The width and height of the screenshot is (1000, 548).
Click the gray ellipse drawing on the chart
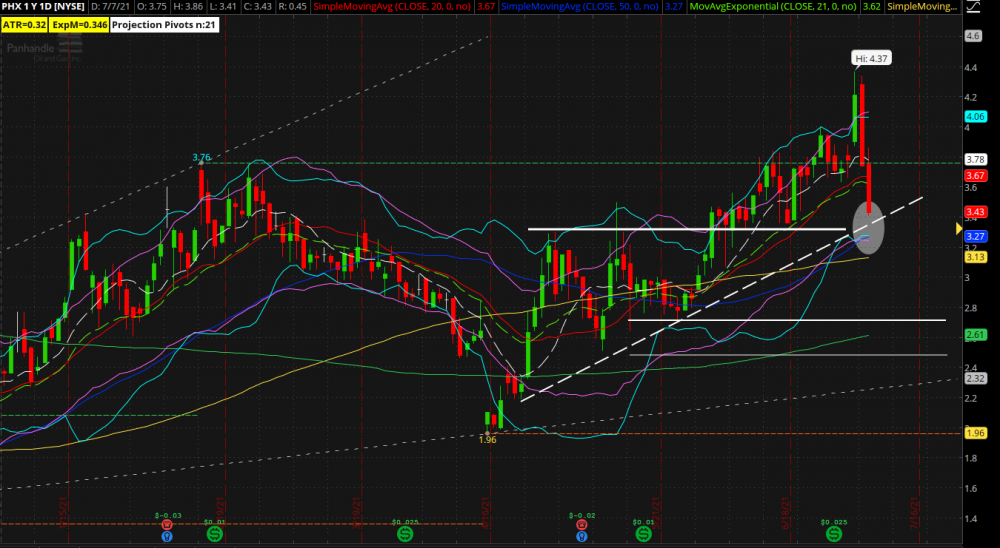pos(868,226)
